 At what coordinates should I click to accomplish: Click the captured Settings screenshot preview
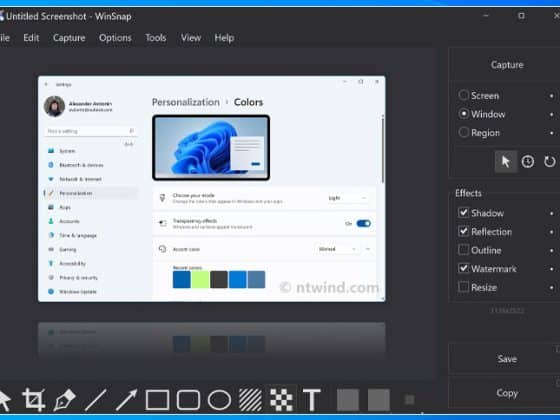pos(212,189)
